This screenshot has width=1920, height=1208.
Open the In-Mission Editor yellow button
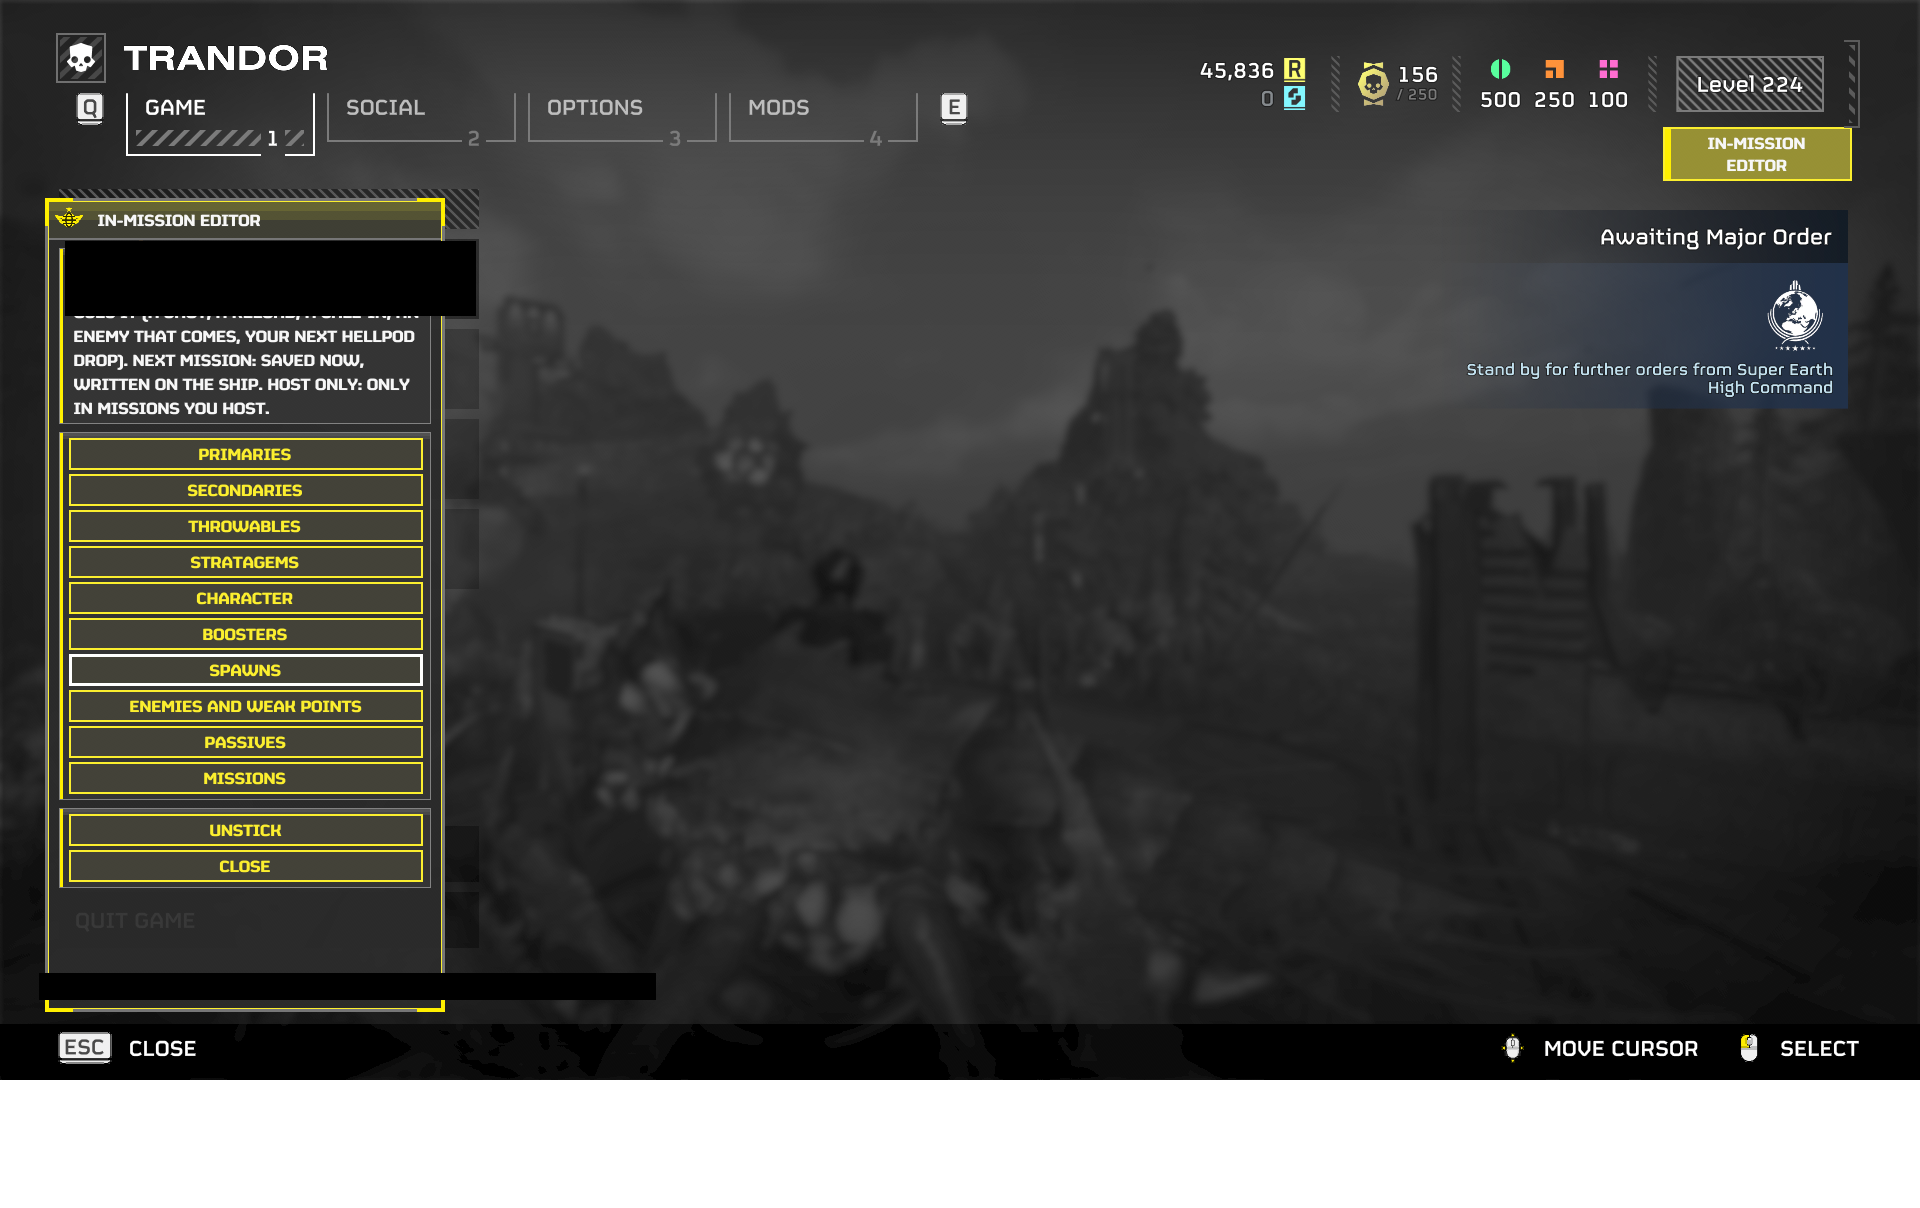1757,154
